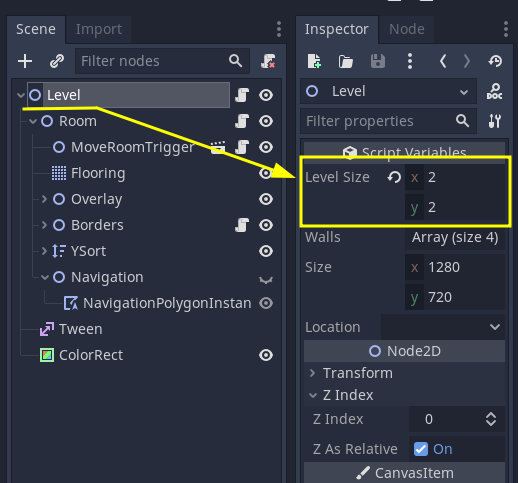This screenshot has height=483, width=518.
Task: Collapse the Navigation node
Action: tap(45, 277)
